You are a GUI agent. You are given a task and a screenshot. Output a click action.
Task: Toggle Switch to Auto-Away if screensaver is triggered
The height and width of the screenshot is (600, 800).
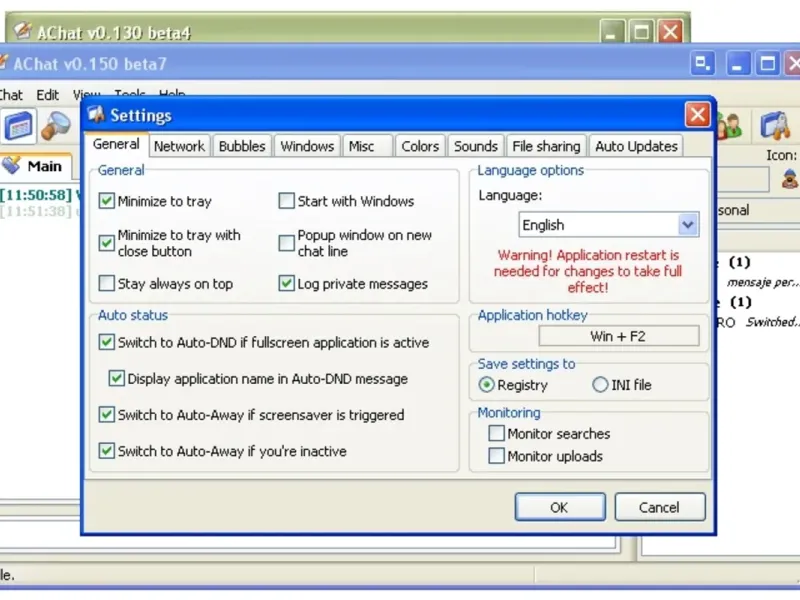click(x=106, y=415)
